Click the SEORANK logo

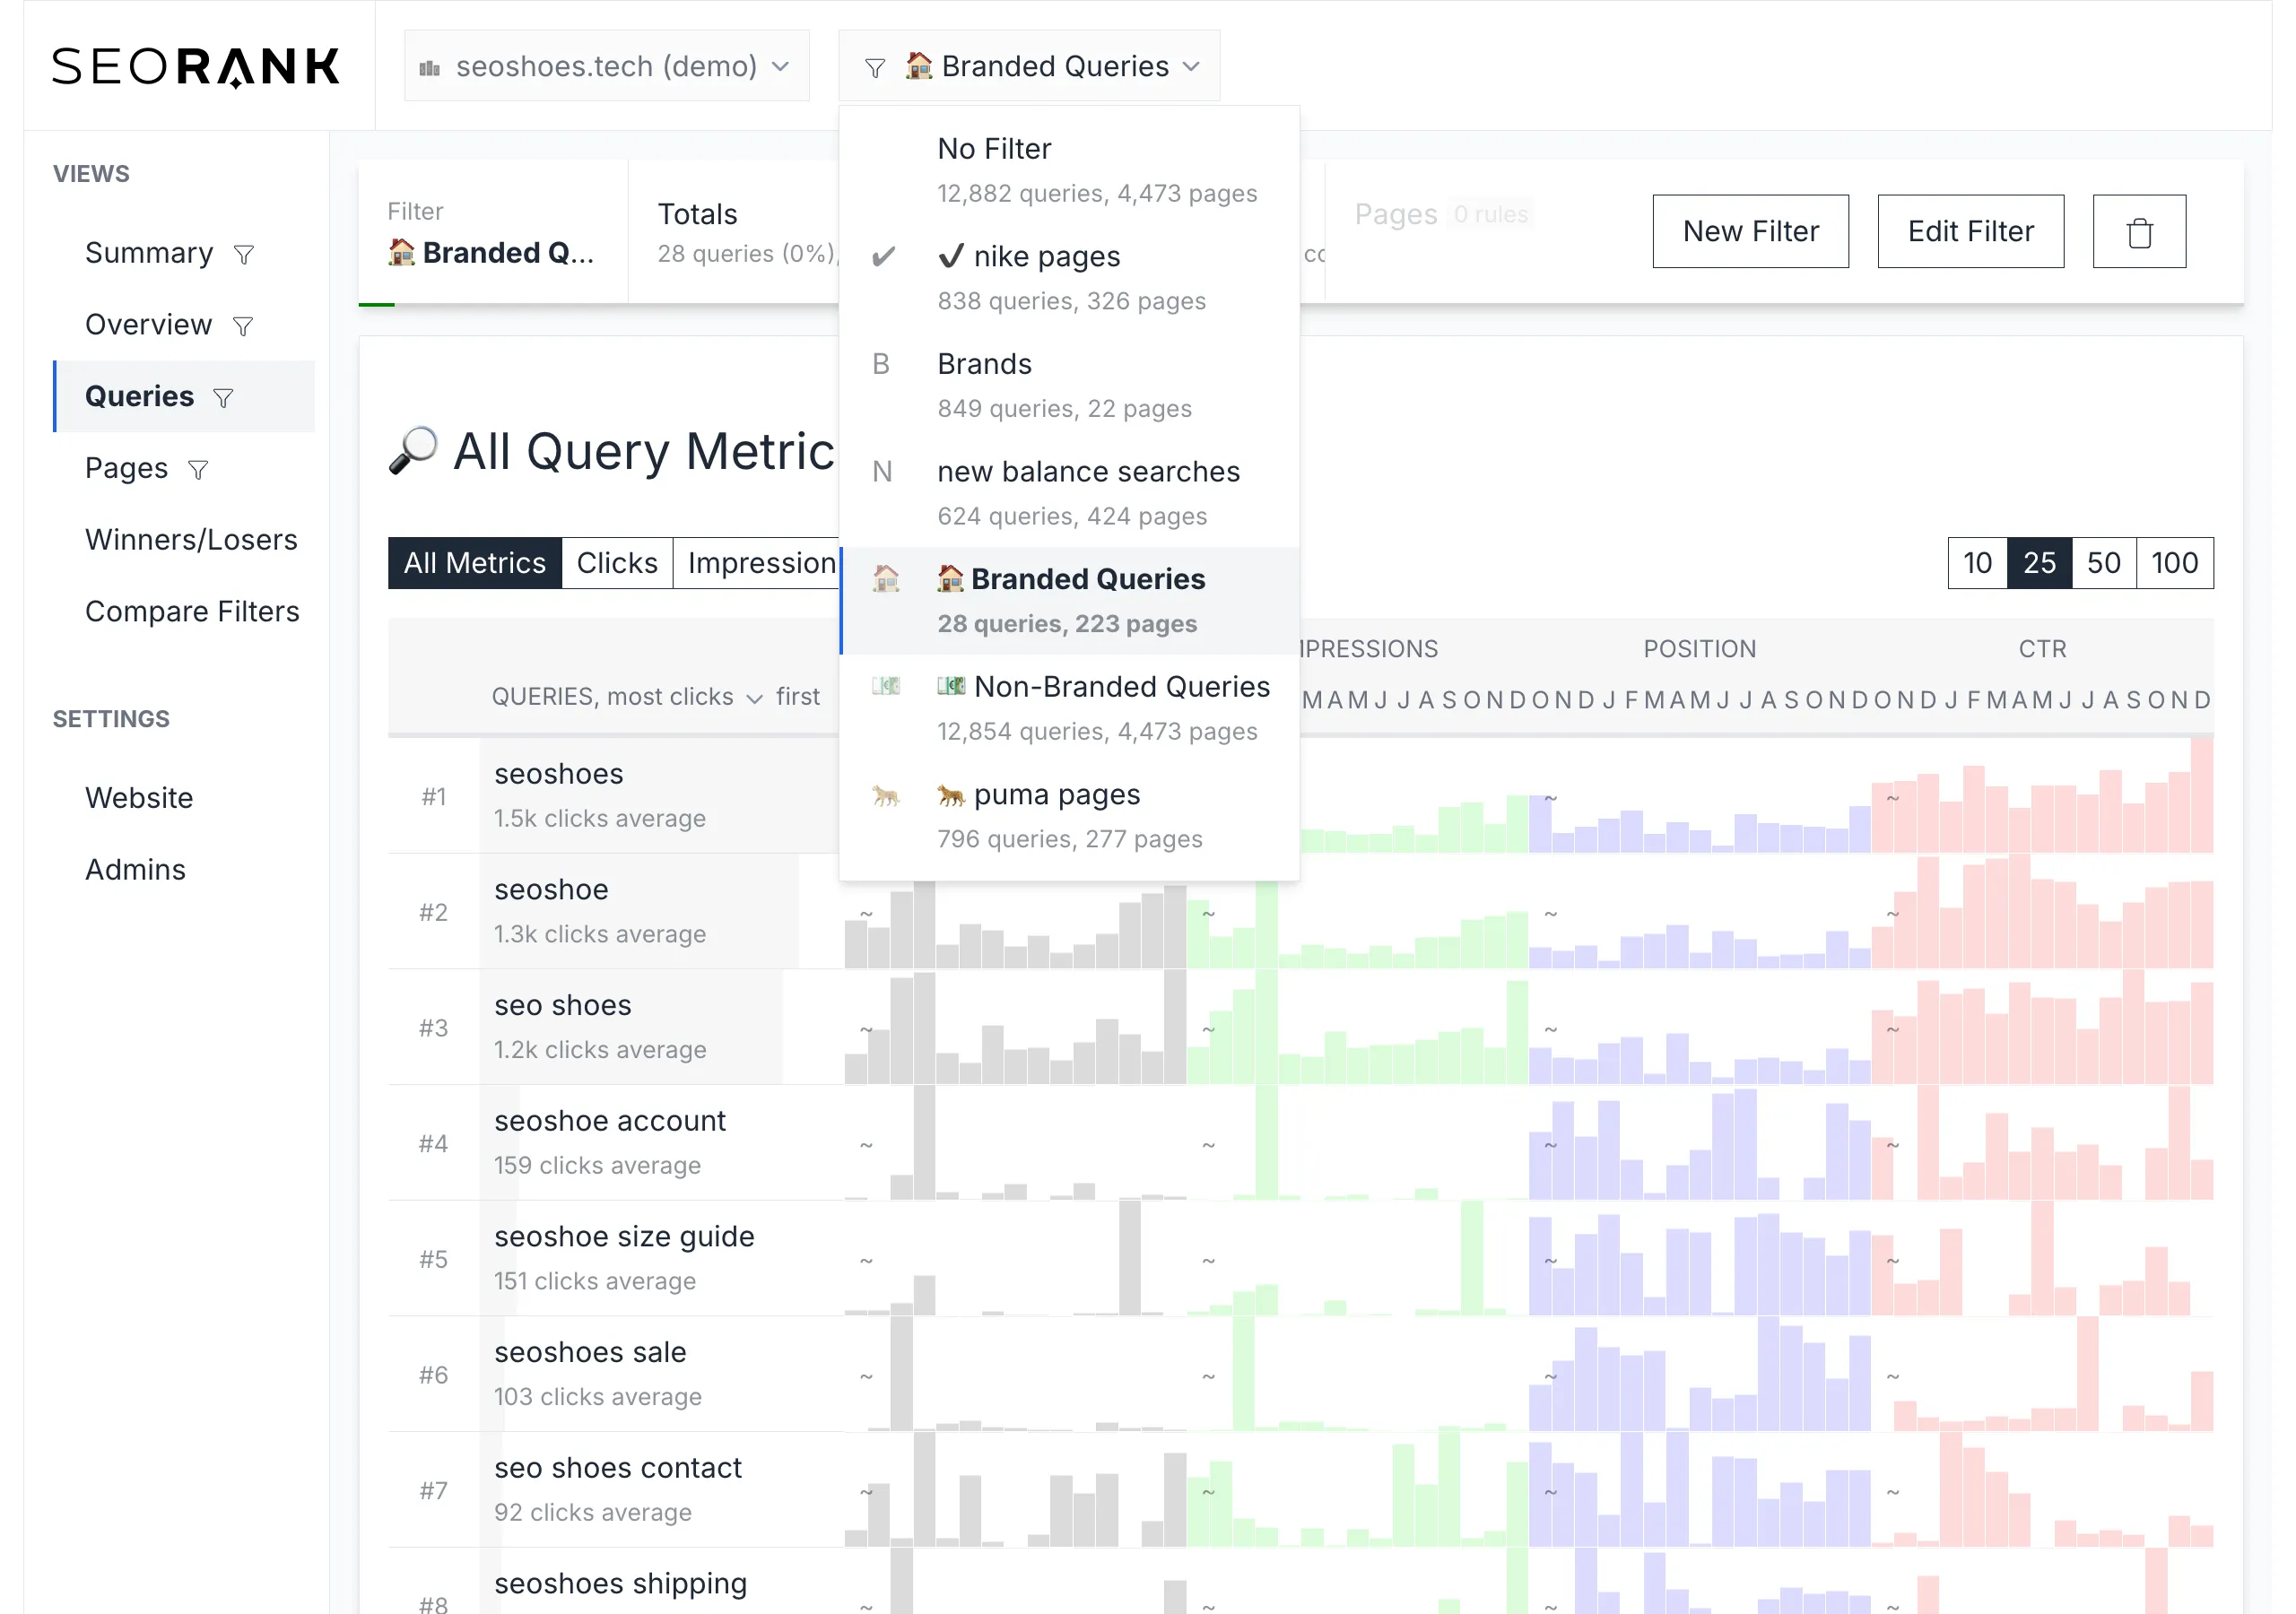pos(196,67)
